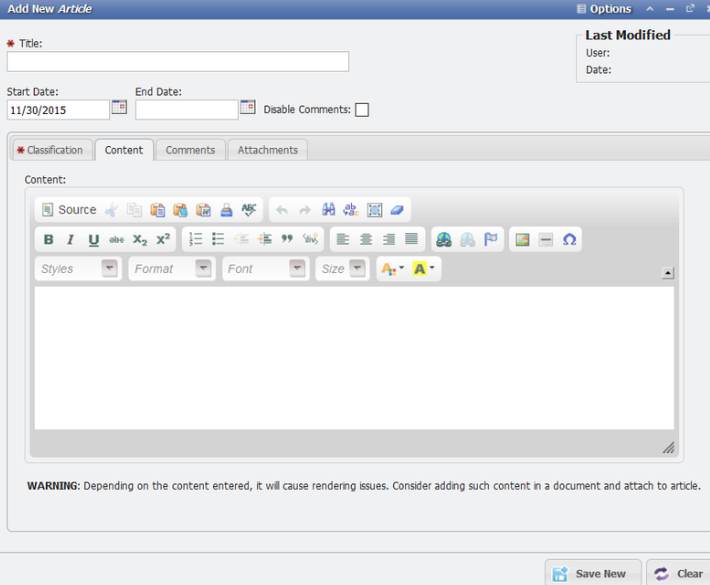Insert a hyperlink with globe icon
Screen dimensions: 710x585
pyautogui.click(x=444, y=240)
